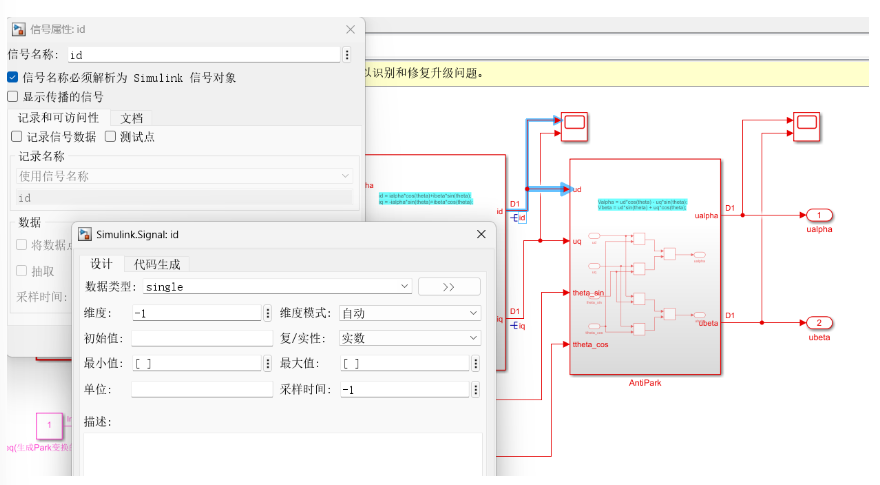The height and width of the screenshot is (485, 880).
Task: Click the 最大值 input field
Action: [x=405, y=363]
